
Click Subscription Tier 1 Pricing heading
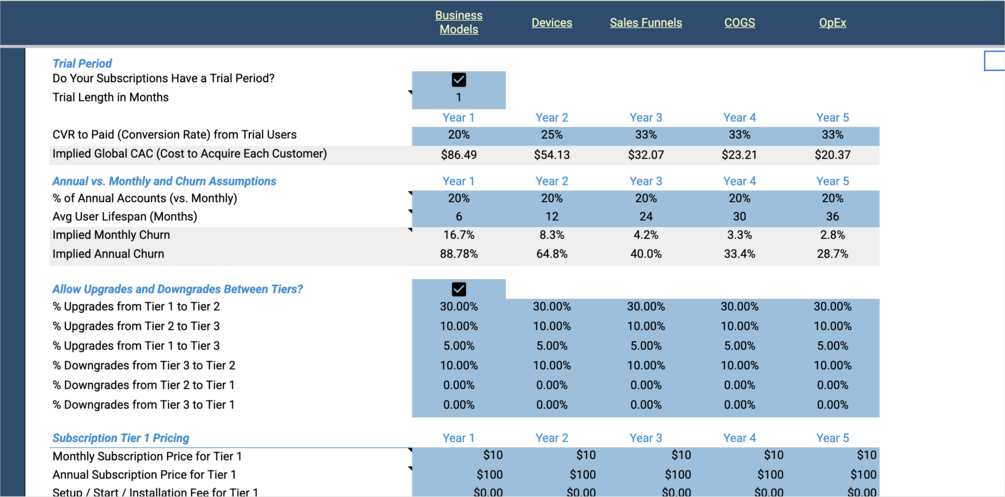pos(120,439)
